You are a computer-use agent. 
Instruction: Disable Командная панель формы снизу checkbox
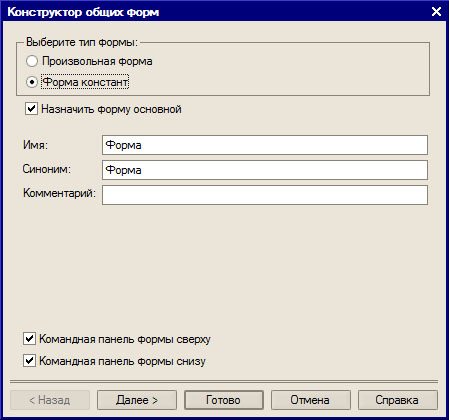tap(29, 361)
